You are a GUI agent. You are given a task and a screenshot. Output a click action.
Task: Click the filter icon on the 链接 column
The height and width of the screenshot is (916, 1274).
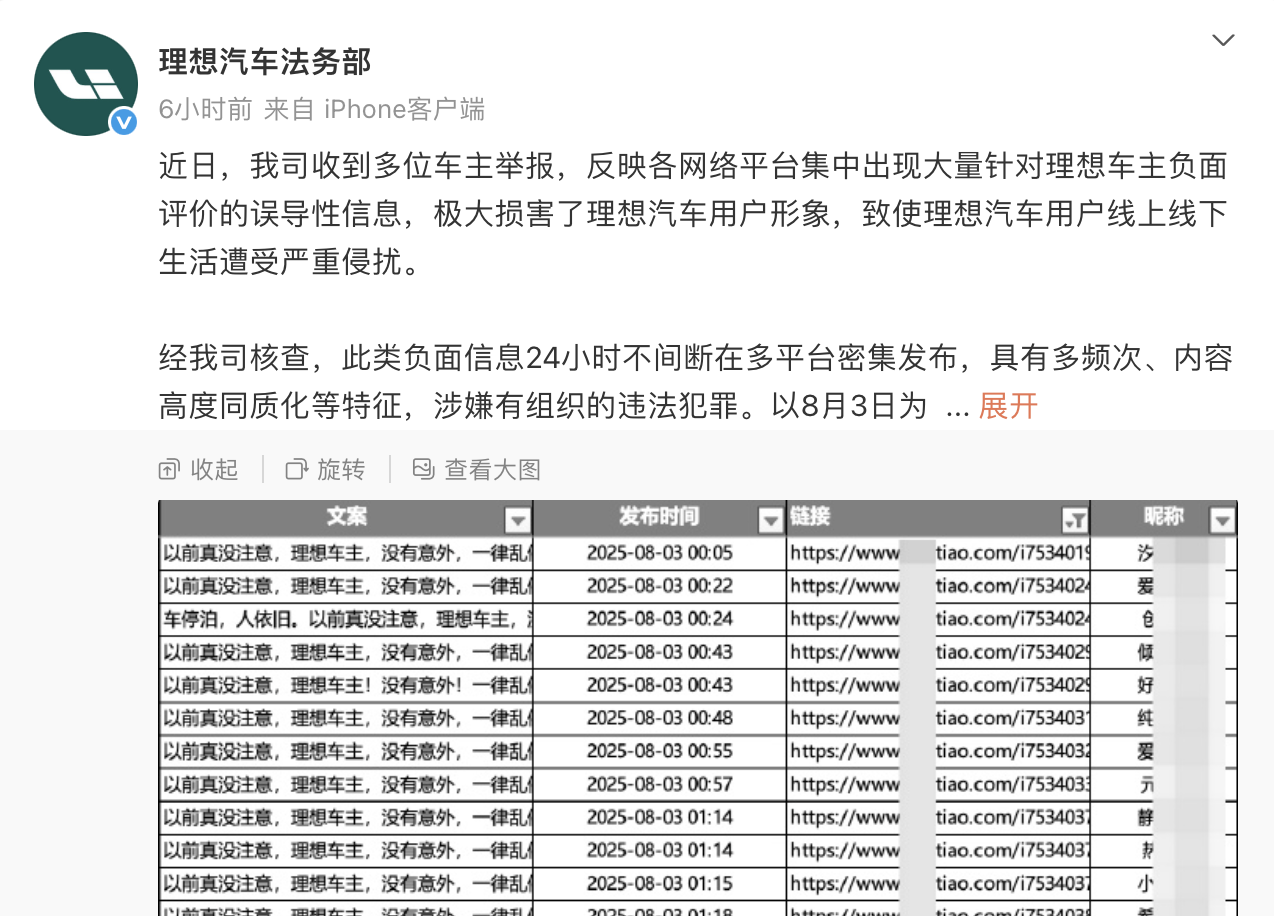pos(1073,520)
